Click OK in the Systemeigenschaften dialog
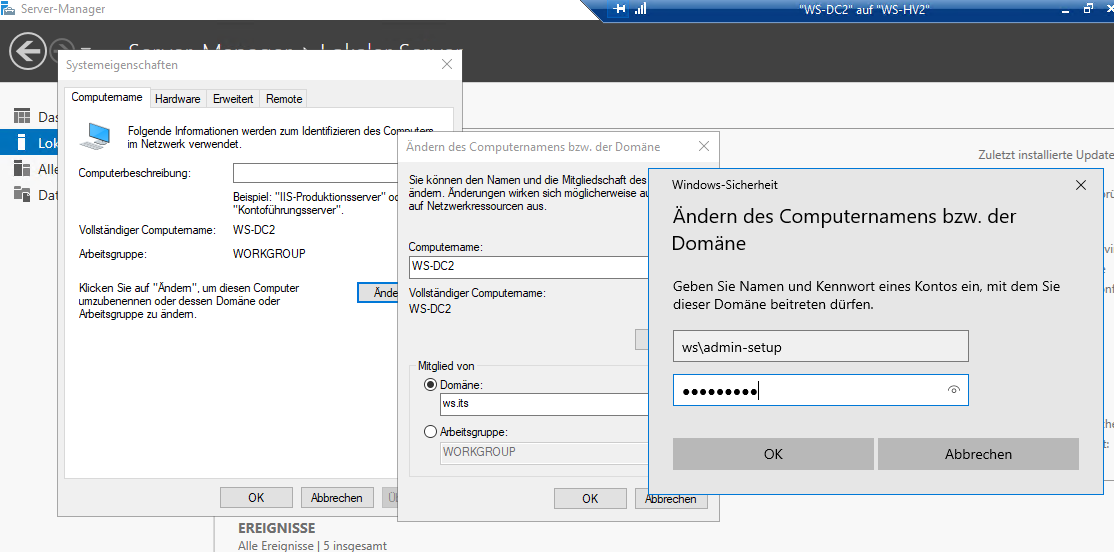1114x552 pixels. tap(256, 498)
